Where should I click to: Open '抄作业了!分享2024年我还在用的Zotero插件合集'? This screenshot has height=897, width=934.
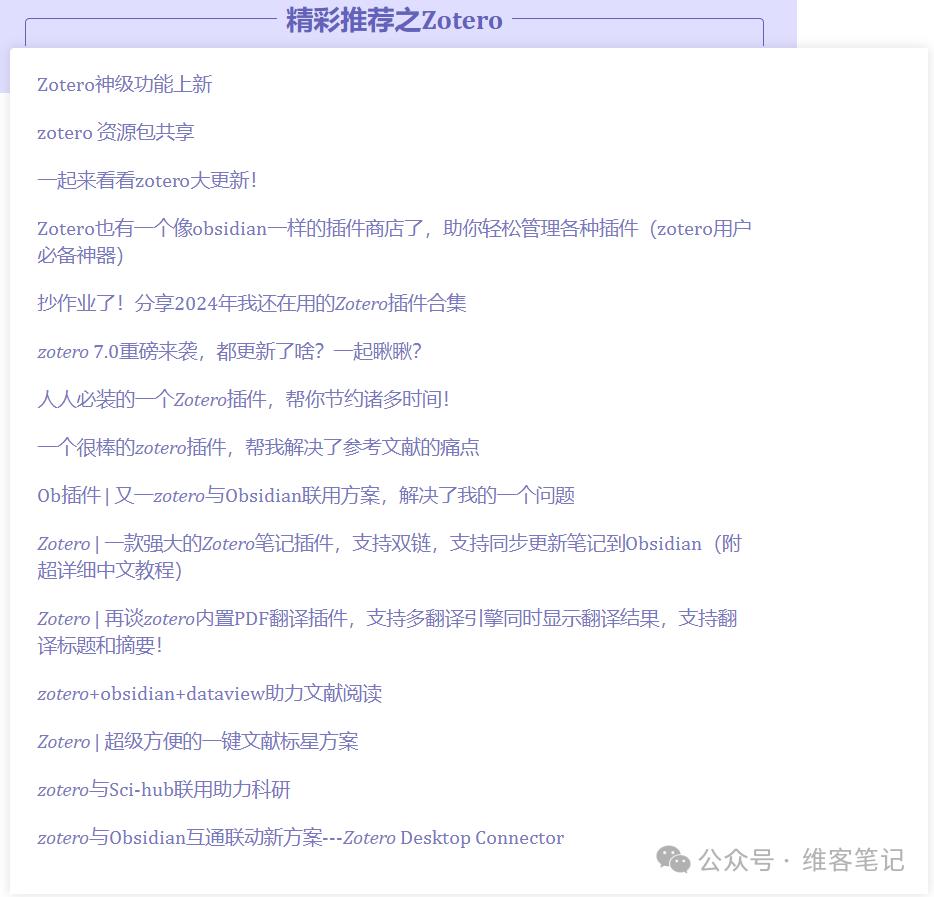click(x=251, y=303)
